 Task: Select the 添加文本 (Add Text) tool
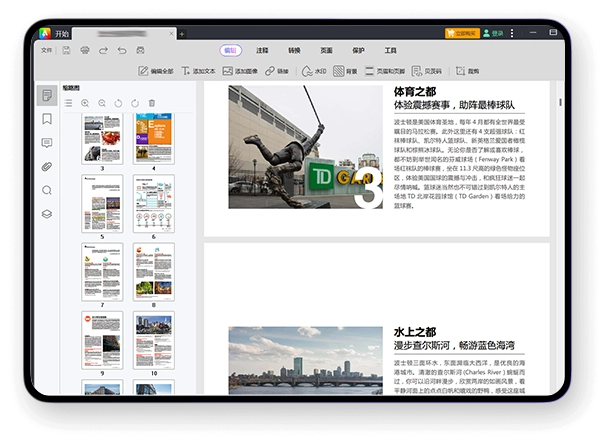[198, 71]
